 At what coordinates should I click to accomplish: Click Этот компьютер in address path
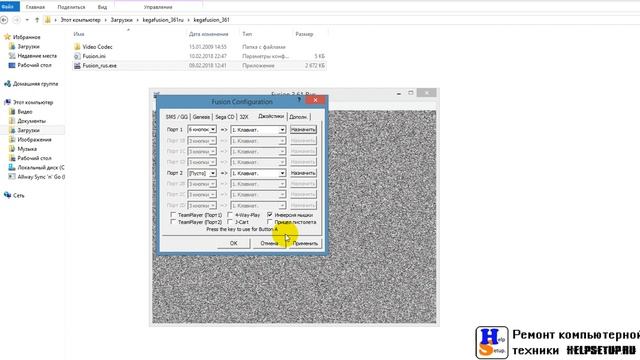coord(80,20)
